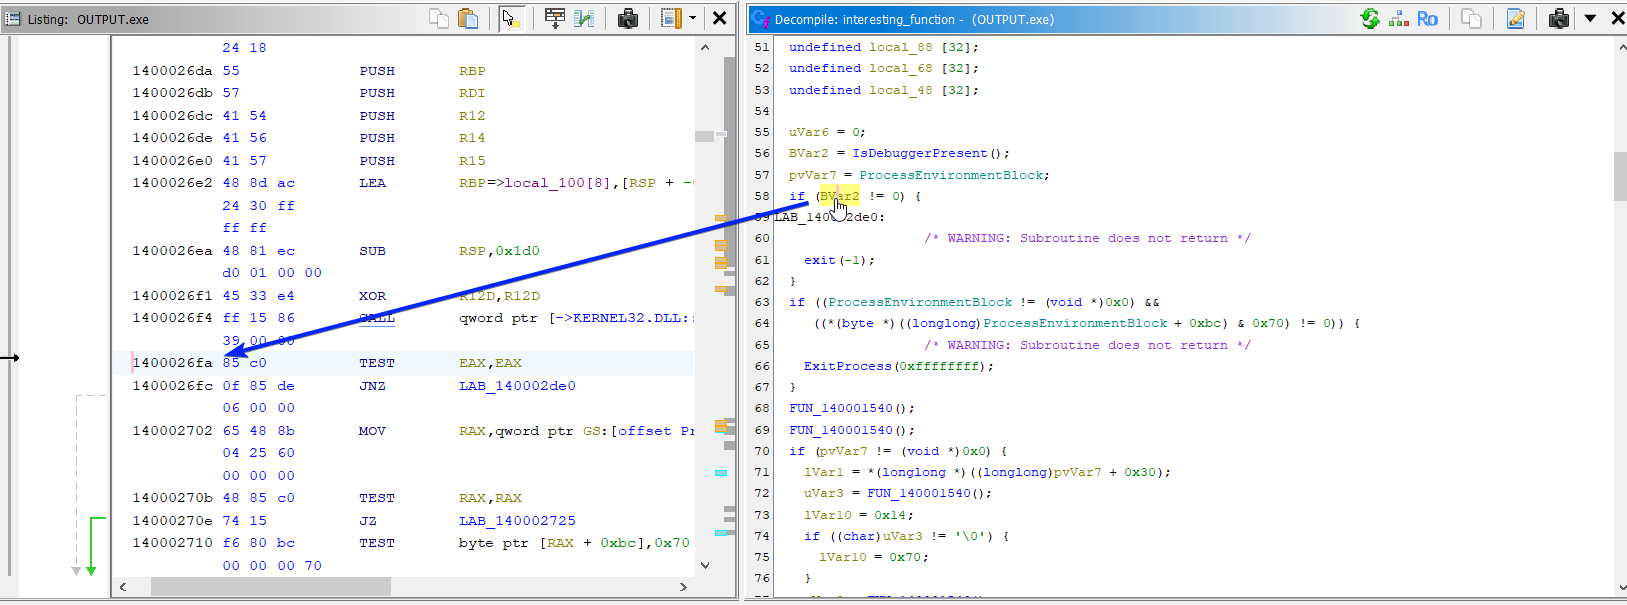1627x605 pixels.
Task: Take a snapshot of the Decompile window
Action: click(1558, 18)
